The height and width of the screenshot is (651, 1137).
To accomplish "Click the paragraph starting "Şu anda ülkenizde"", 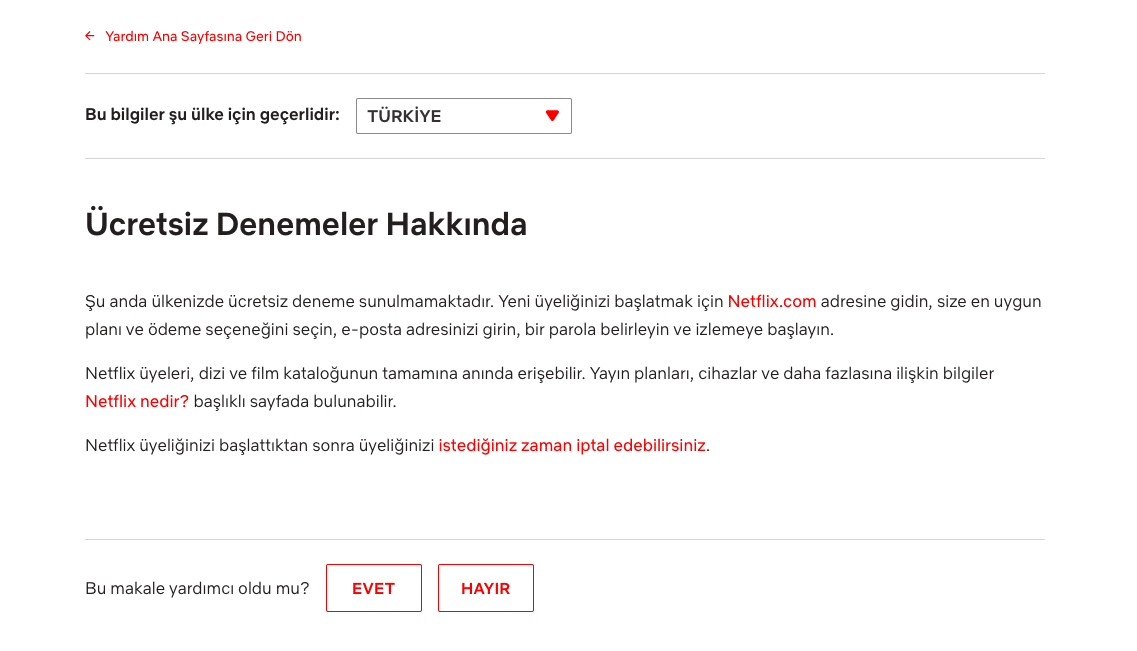I will [400, 301].
